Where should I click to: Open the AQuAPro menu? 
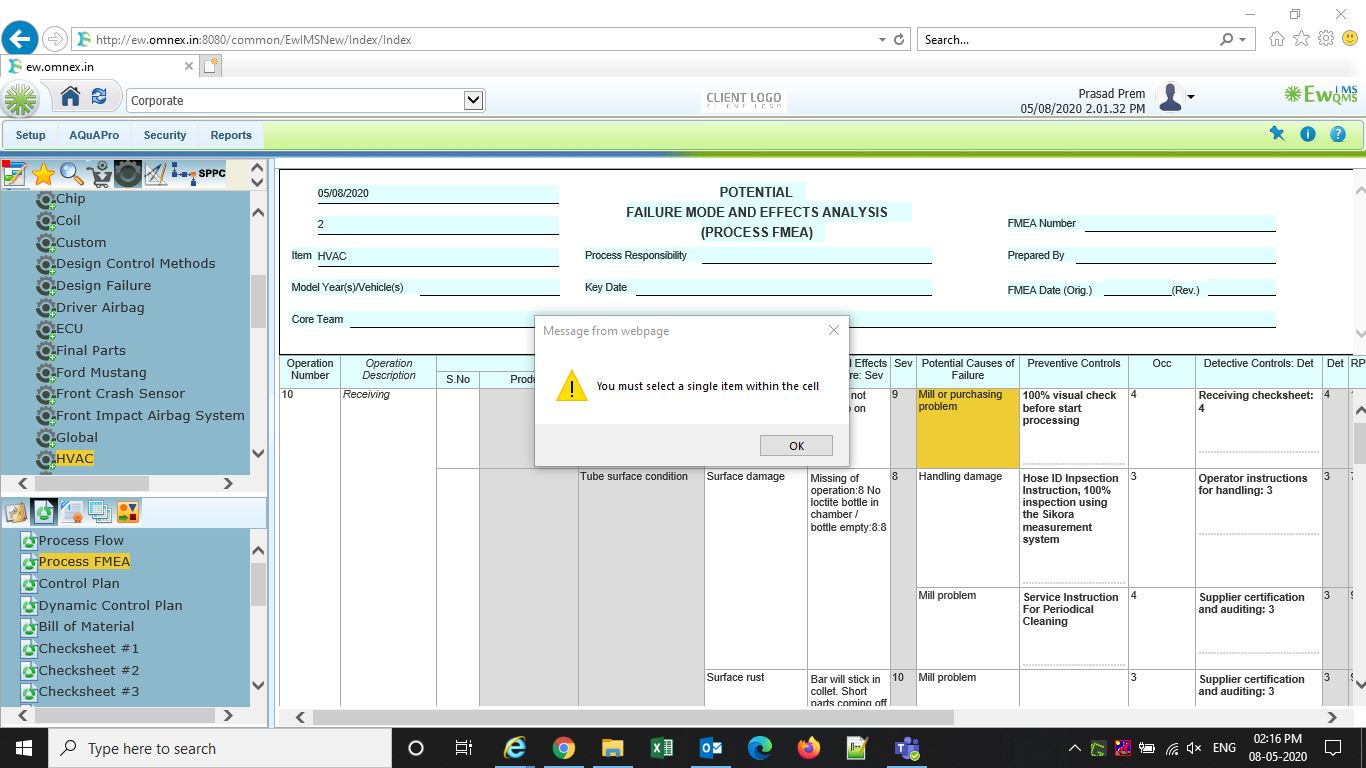(x=94, y=135)
